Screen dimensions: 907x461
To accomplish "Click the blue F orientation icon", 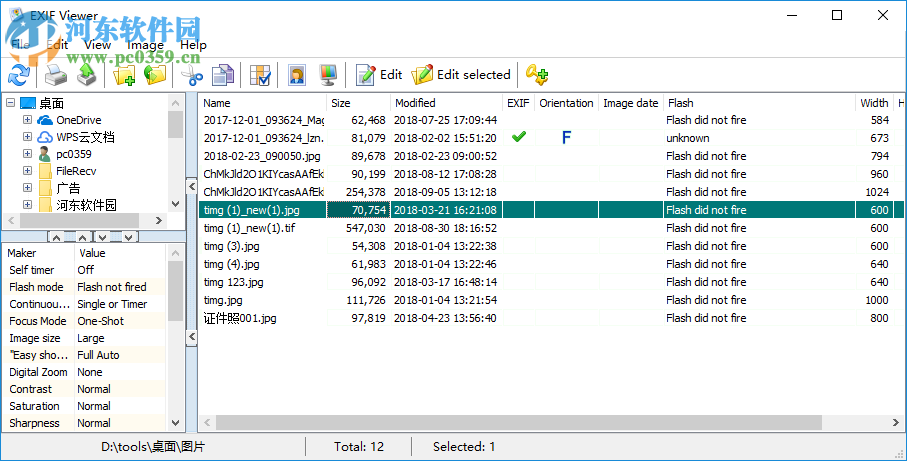I will click(566, 138).
